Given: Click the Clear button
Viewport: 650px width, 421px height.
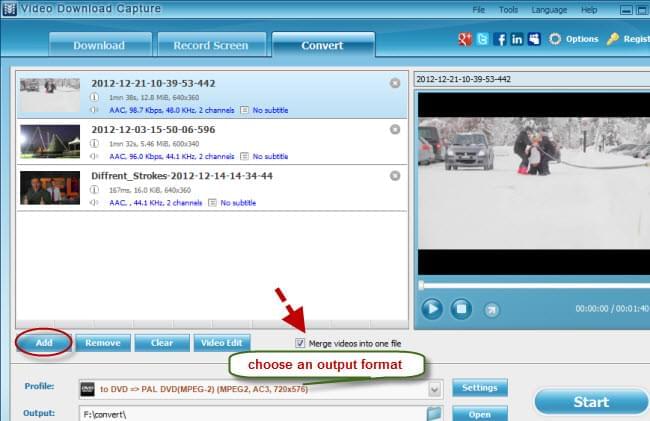Looking at the screenshot, I should (x=162, y=343).
